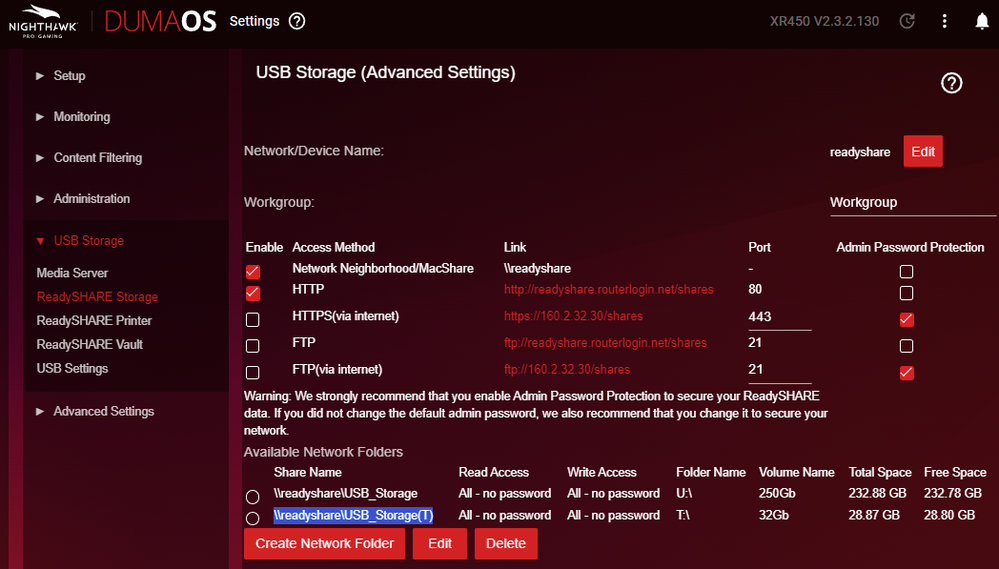The height and width of the screenshot is (569, 999).
Task: Disable the HTTP access method checkbox
Action: 253,293
